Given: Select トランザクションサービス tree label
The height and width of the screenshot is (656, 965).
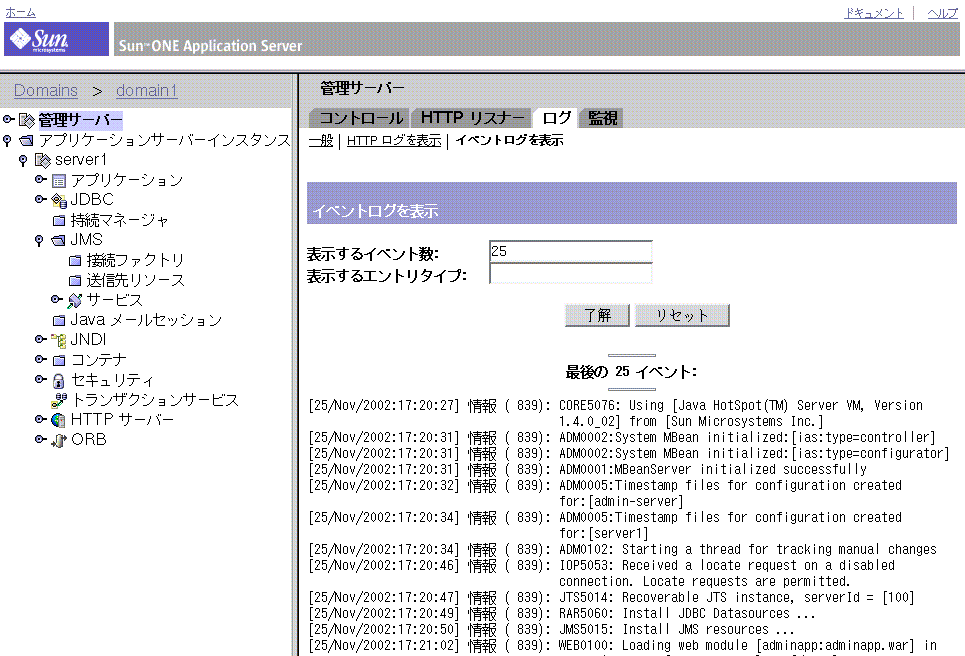Looking at the screenshot, I should click(x=155, y=400).
